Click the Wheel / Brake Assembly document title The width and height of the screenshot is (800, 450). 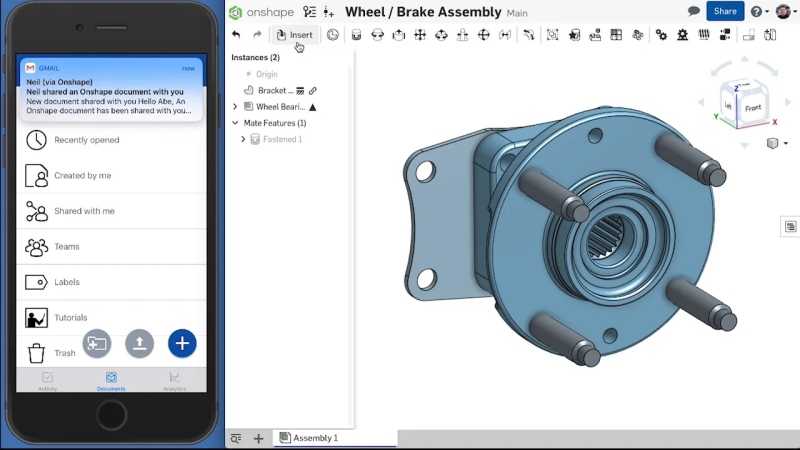[x=423, y=12]
